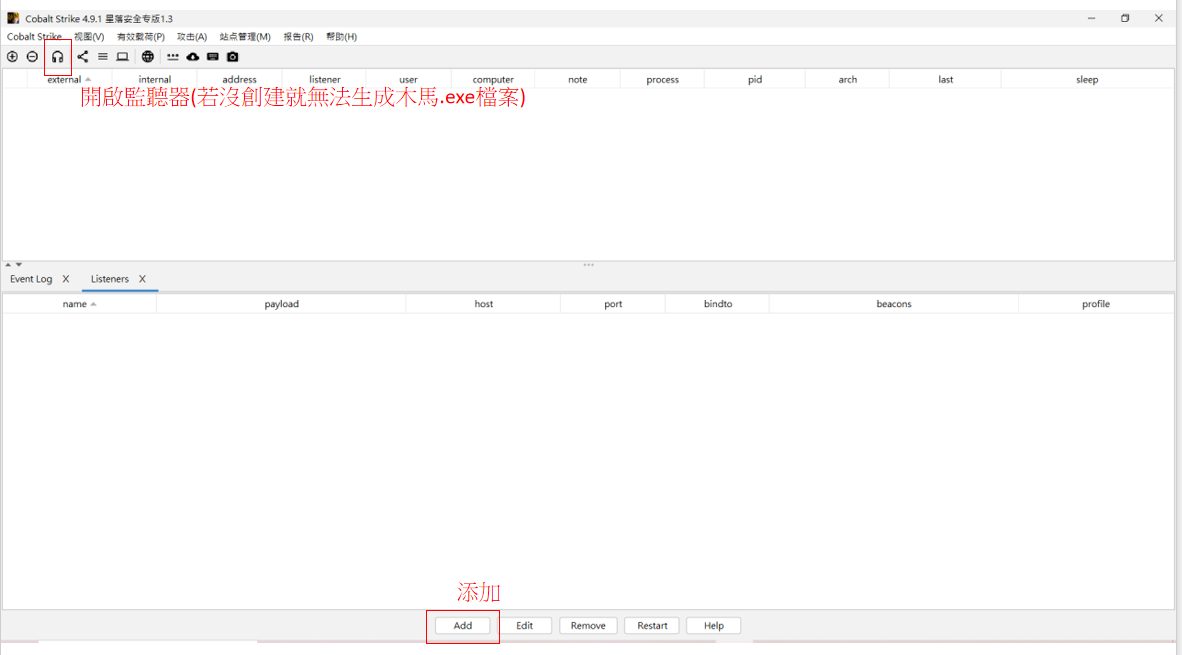This screenshot has width=1182, height=655.
Task: Open downloaded files cloud icon
Action: pos(193,57)
